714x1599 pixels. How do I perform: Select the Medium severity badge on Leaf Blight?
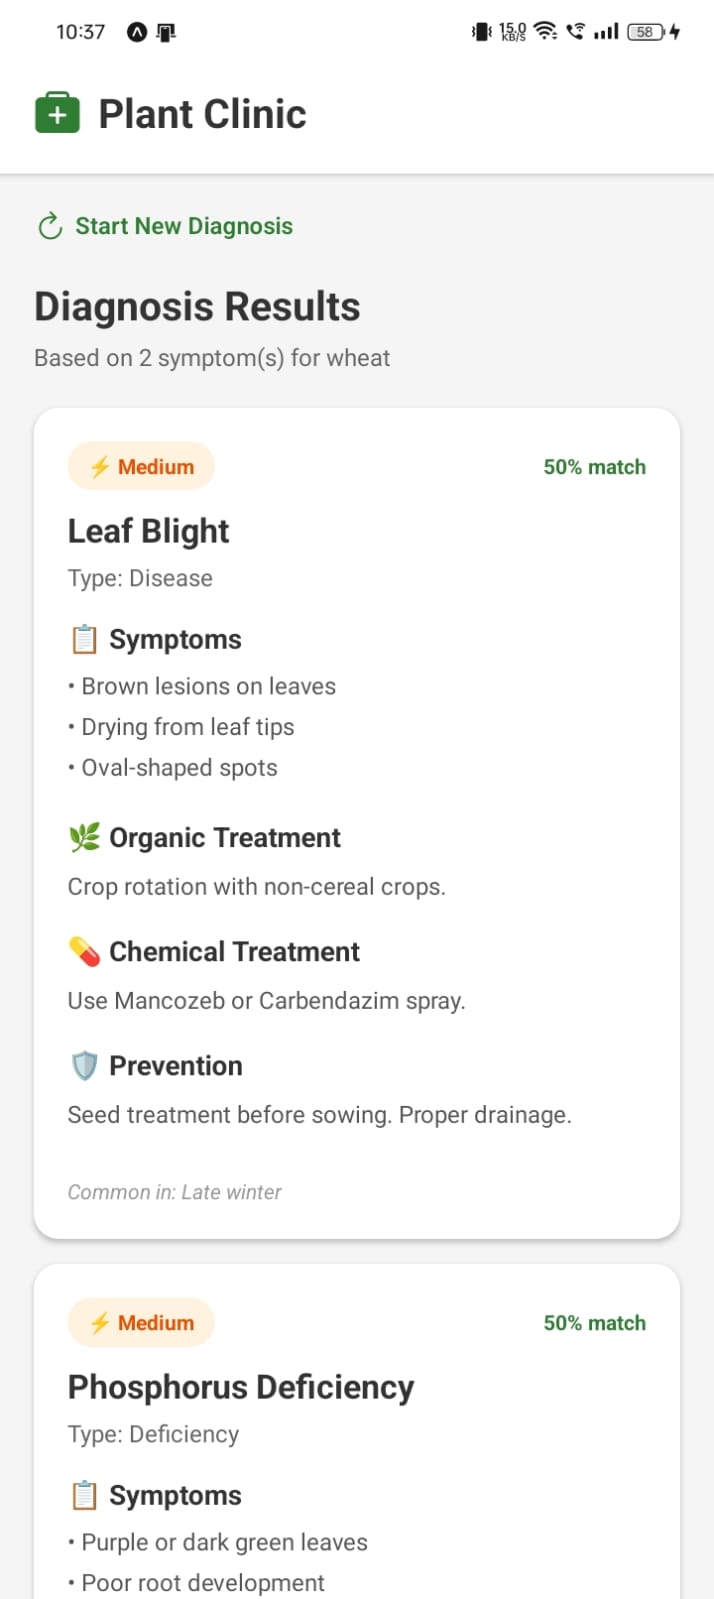point(141,465)
